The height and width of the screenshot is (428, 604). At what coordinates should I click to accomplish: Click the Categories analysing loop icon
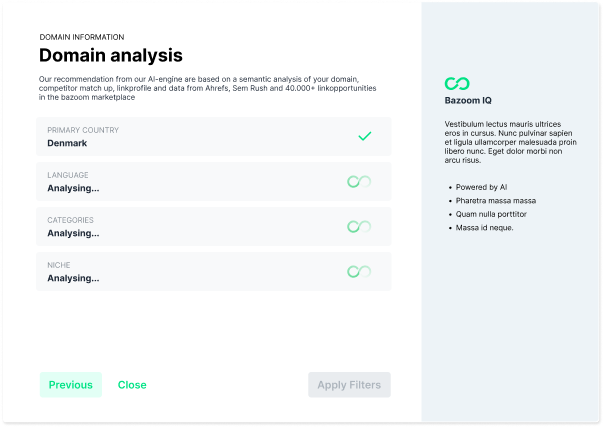coord(359,227)
